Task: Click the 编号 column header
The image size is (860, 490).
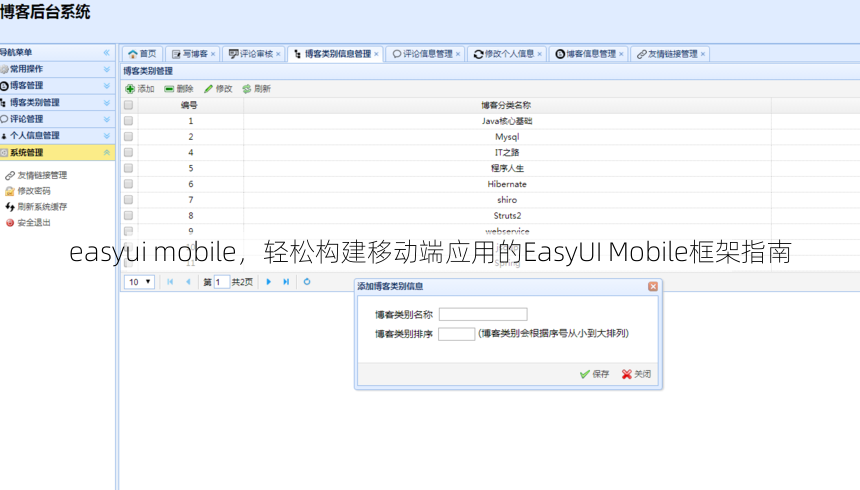Action: [189, 105]
